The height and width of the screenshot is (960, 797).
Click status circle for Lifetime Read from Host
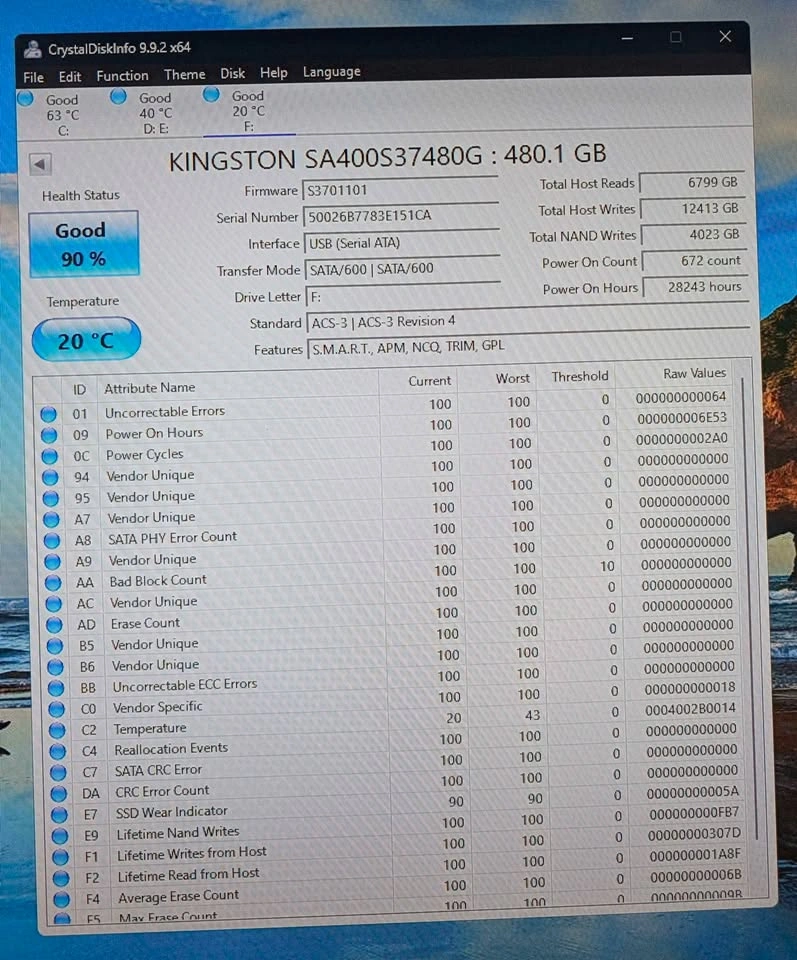(61, 879)
